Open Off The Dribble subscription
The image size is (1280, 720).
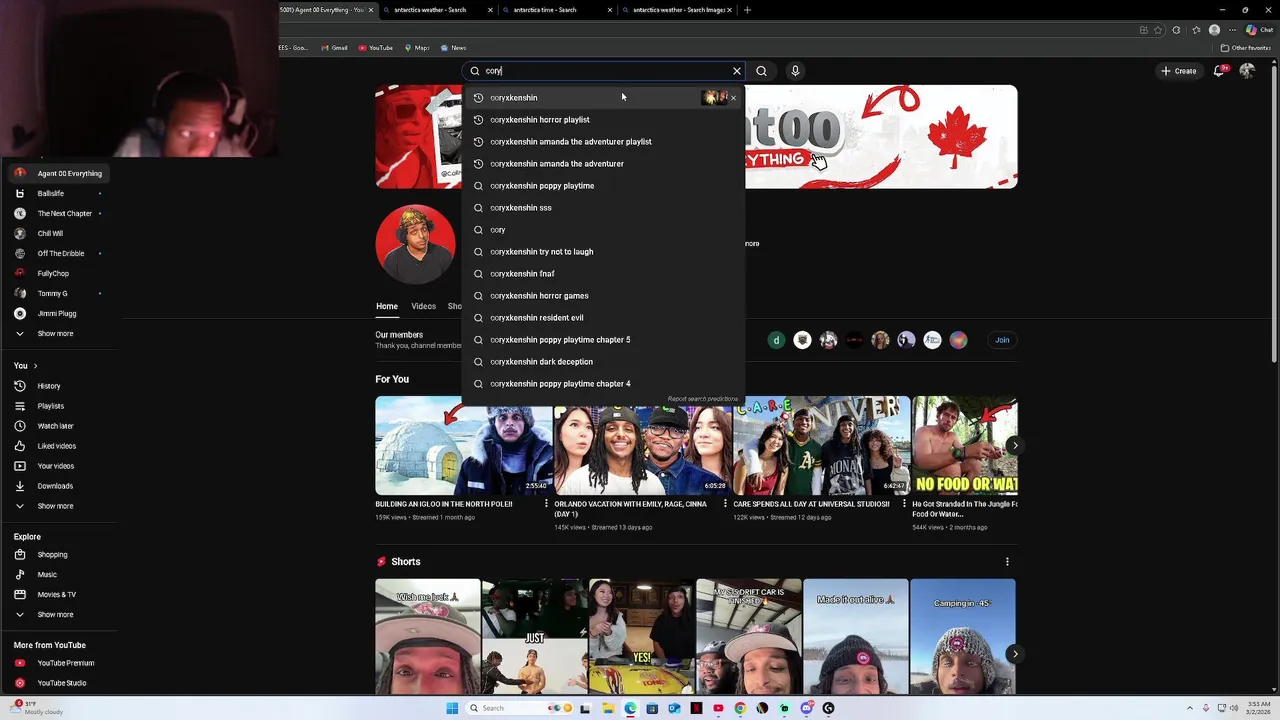(x=60, y=253)
